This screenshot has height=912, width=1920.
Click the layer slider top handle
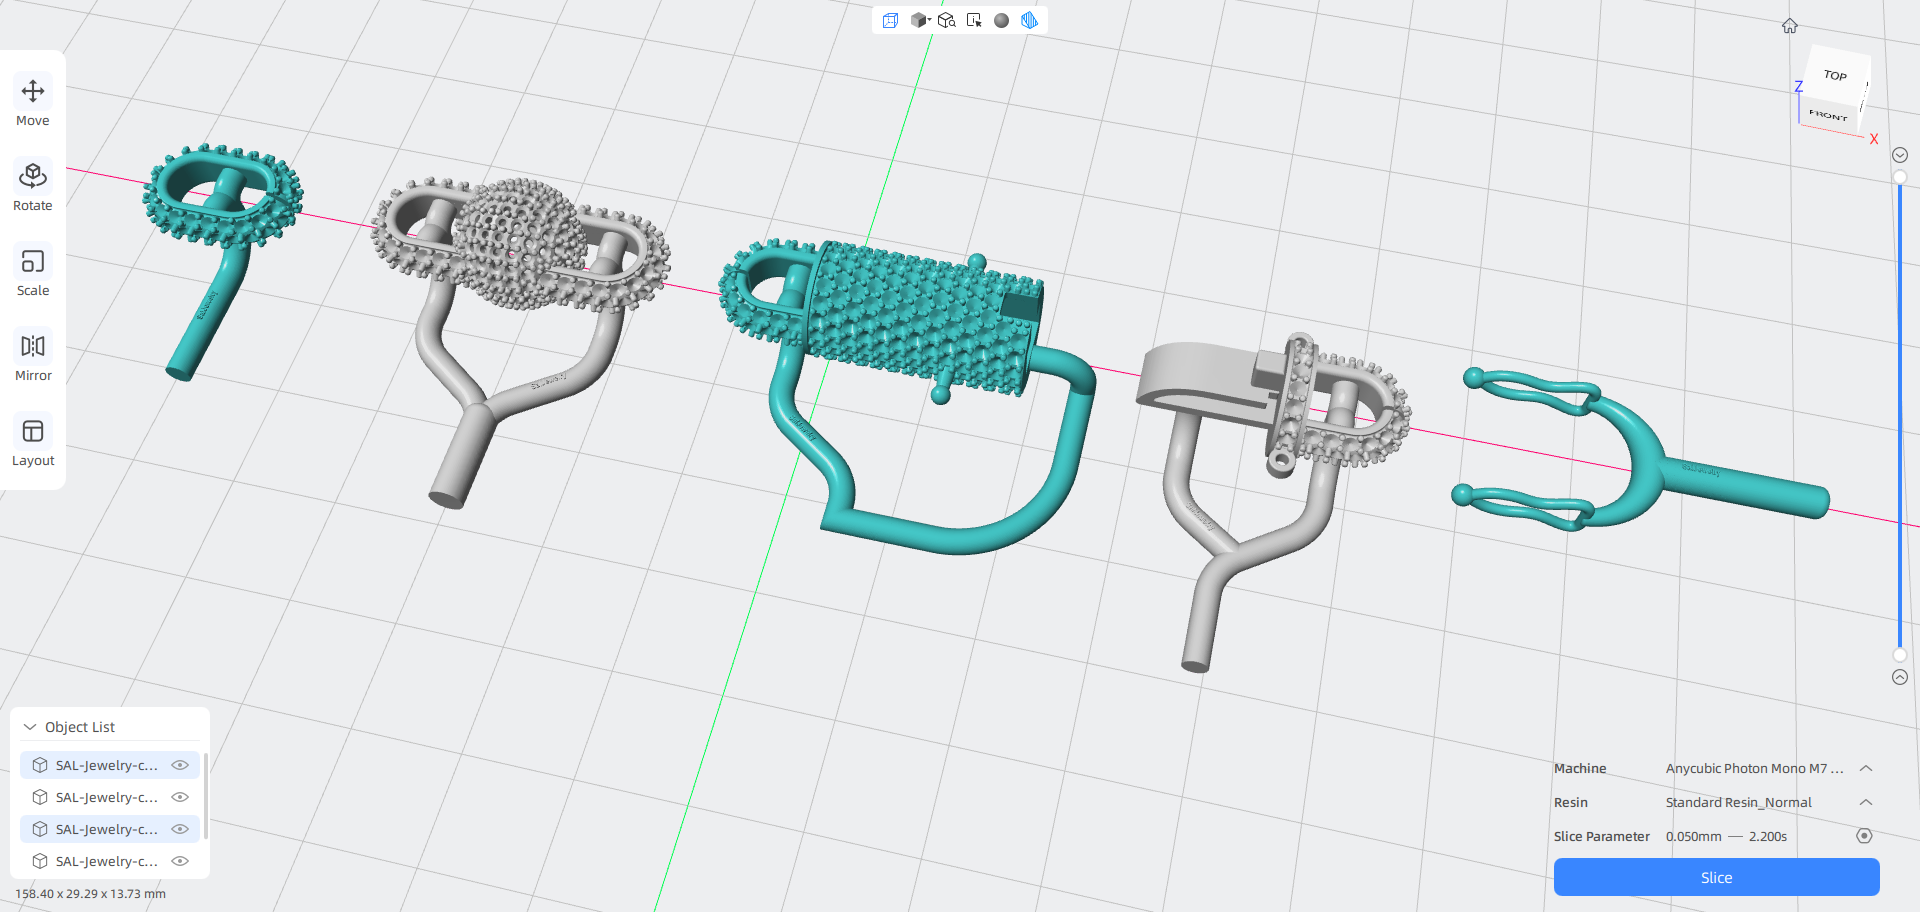tap(1900, 177)
